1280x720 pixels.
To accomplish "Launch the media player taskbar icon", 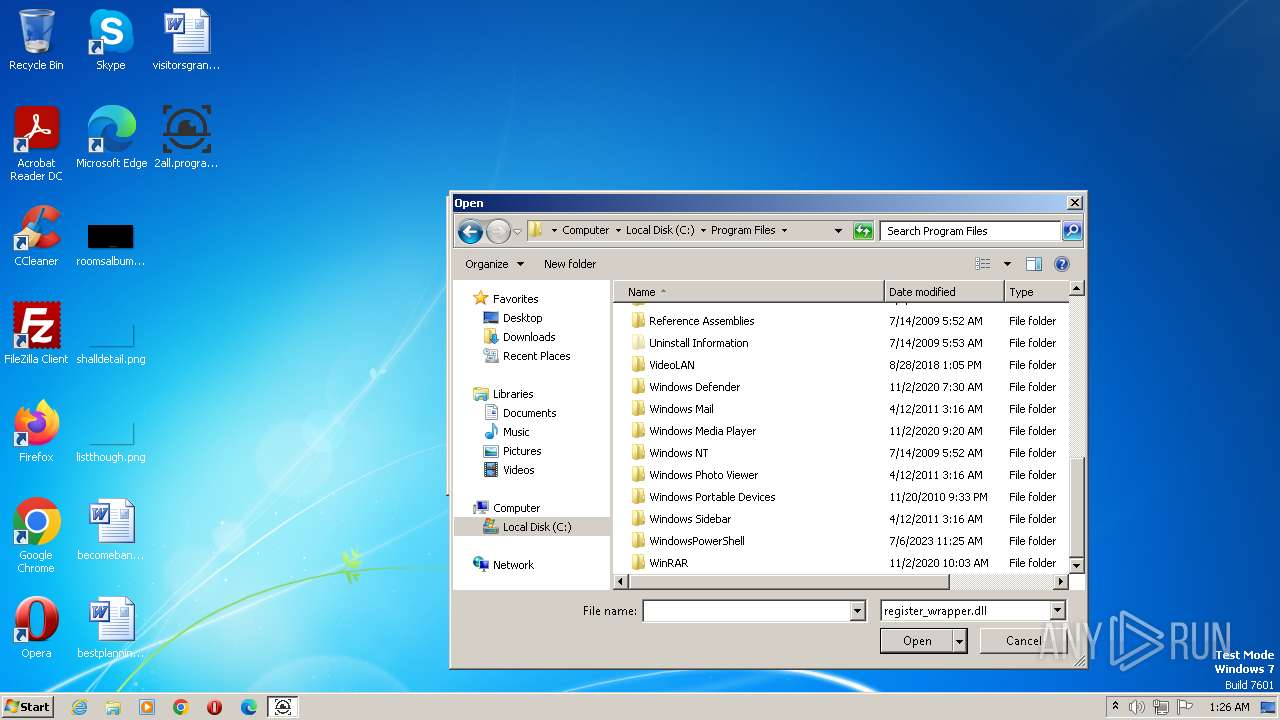I will click(x=147, y=707).
